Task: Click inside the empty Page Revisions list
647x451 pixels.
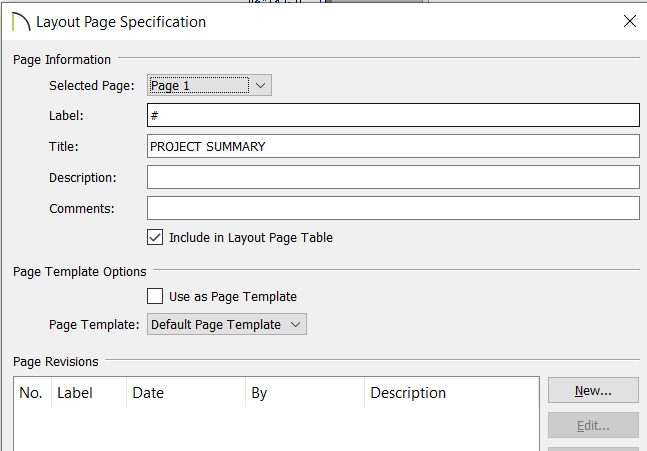Action: click(276, 429)
